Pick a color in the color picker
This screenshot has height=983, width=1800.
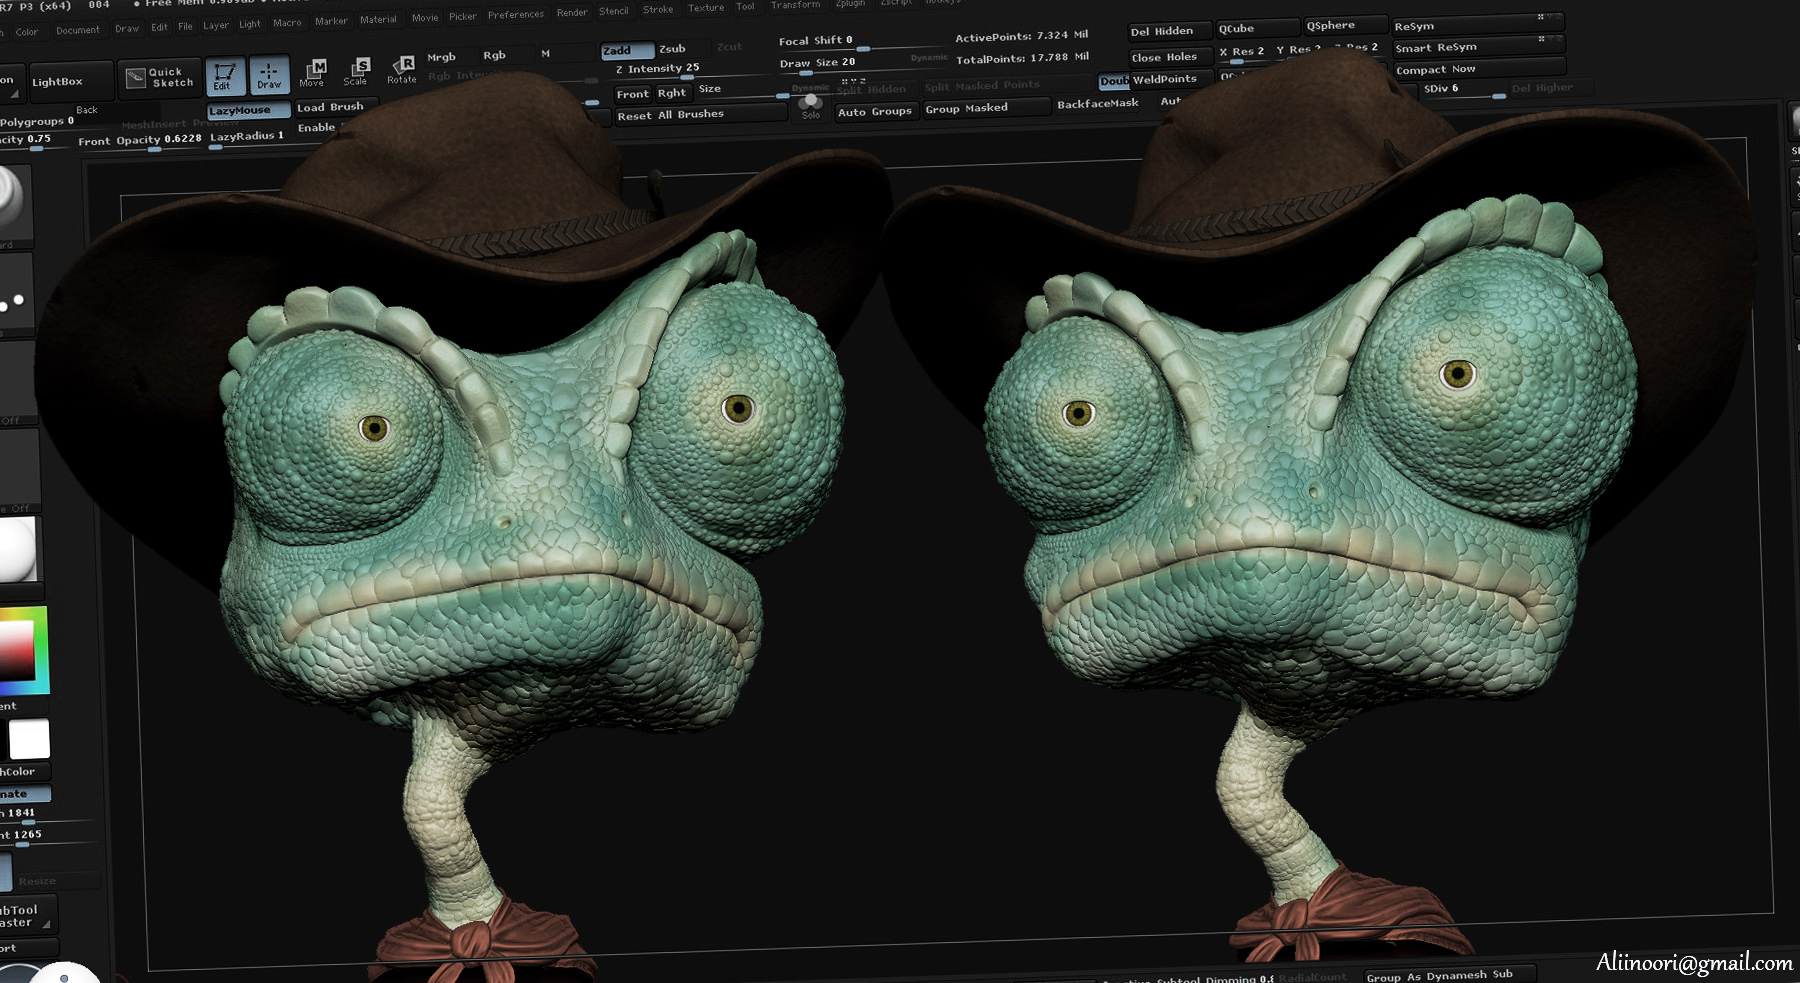click(x=22, y=649)
